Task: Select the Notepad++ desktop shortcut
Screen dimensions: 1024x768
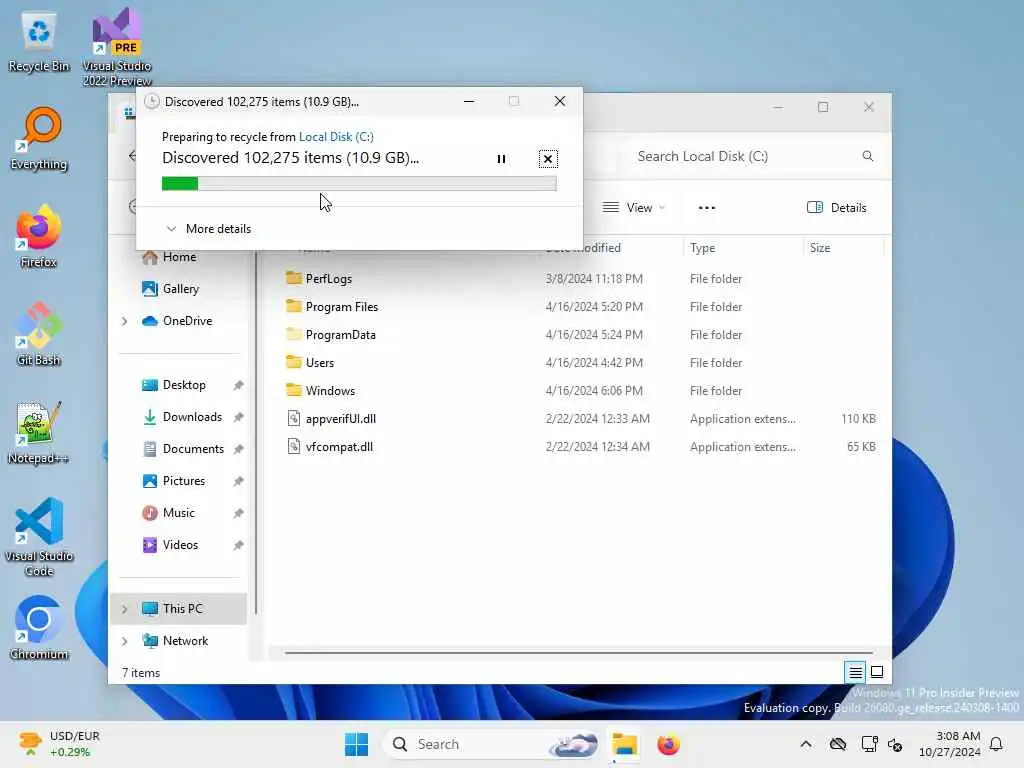Action: [x=39, y=432]
